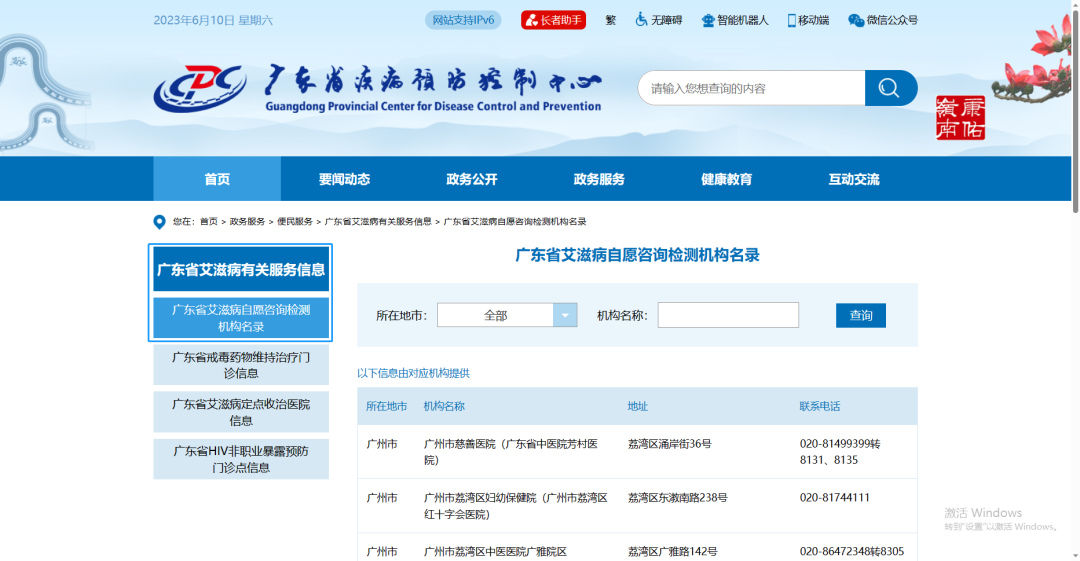Click address 荔湾区广雅路142号
Viewport: 1080px width, 561px height.
[x=672, y=551]
